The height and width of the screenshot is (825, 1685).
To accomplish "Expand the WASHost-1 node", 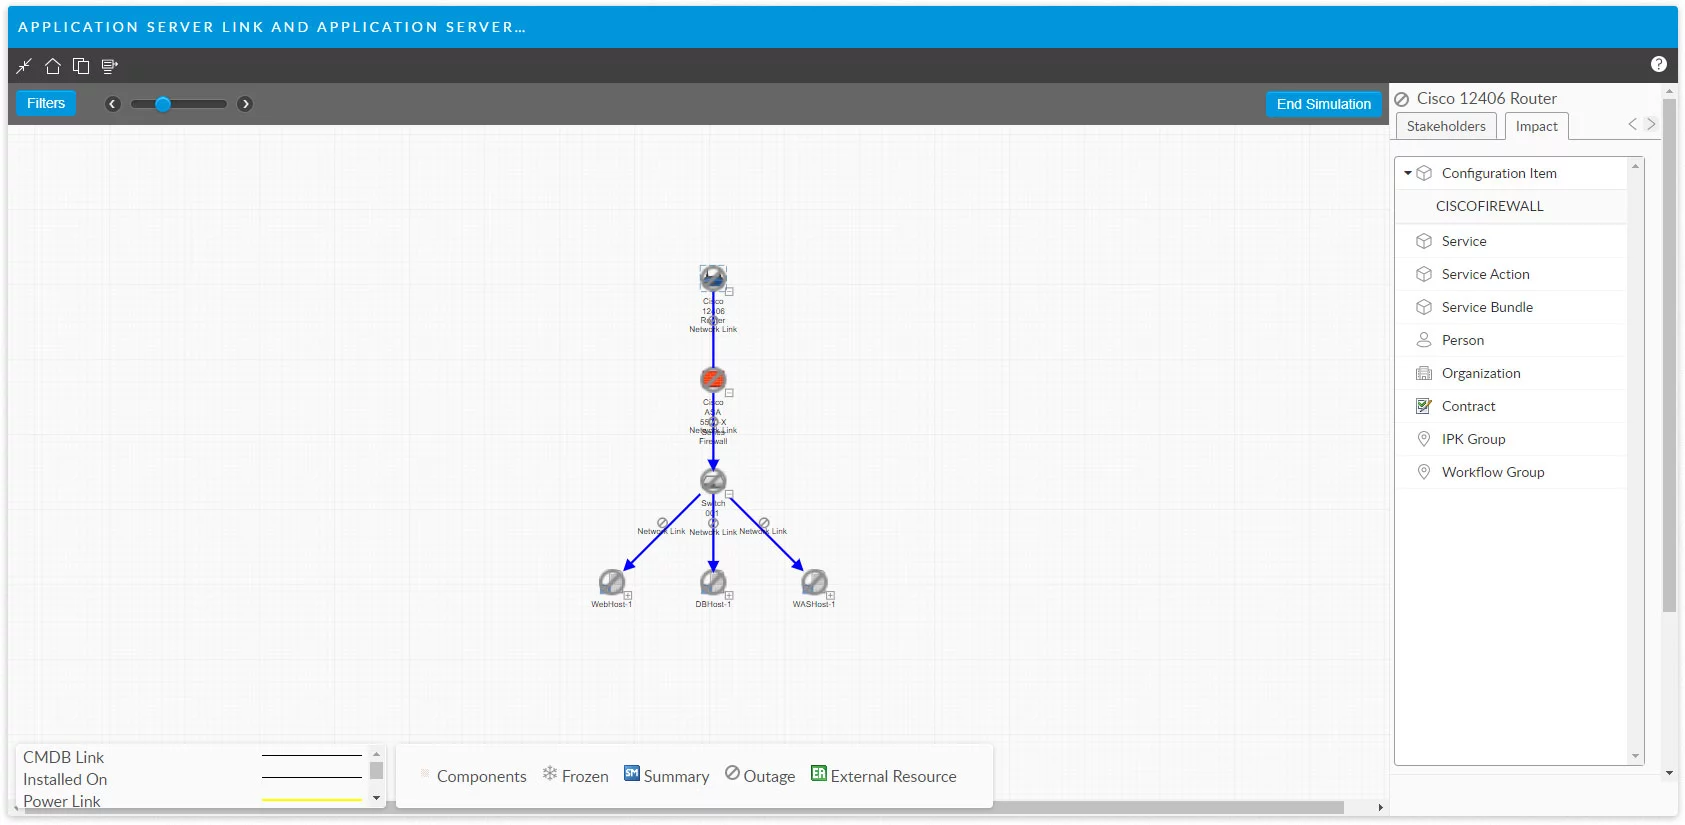I will point(830,596).
